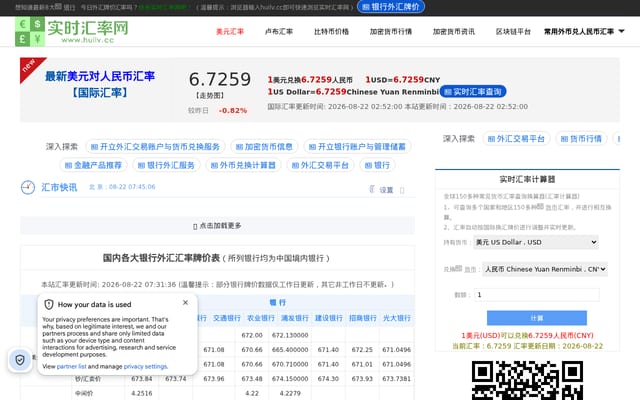This screenshot has height=400, width=640.
Task: Click the 672.130000 table cell
Action: coord(290,335)
